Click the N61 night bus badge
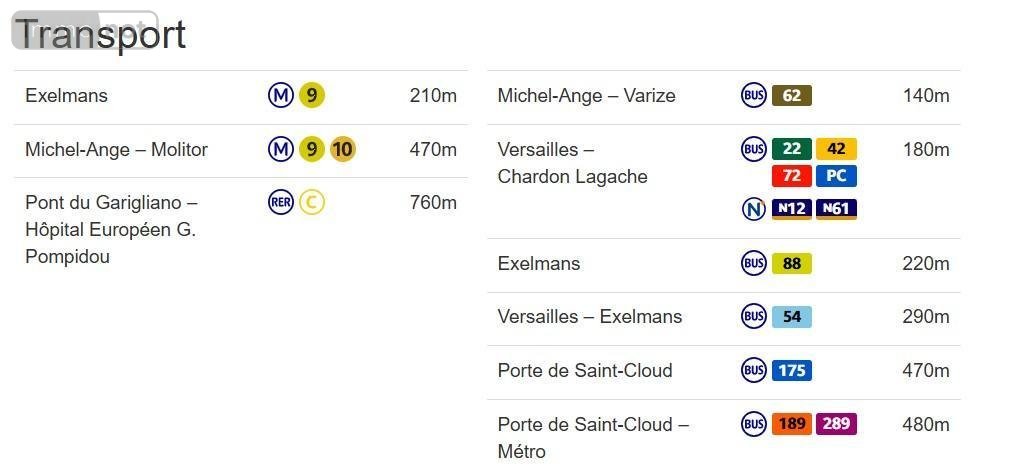This screenshot has height=475, width=1030. tap(836, 209)
